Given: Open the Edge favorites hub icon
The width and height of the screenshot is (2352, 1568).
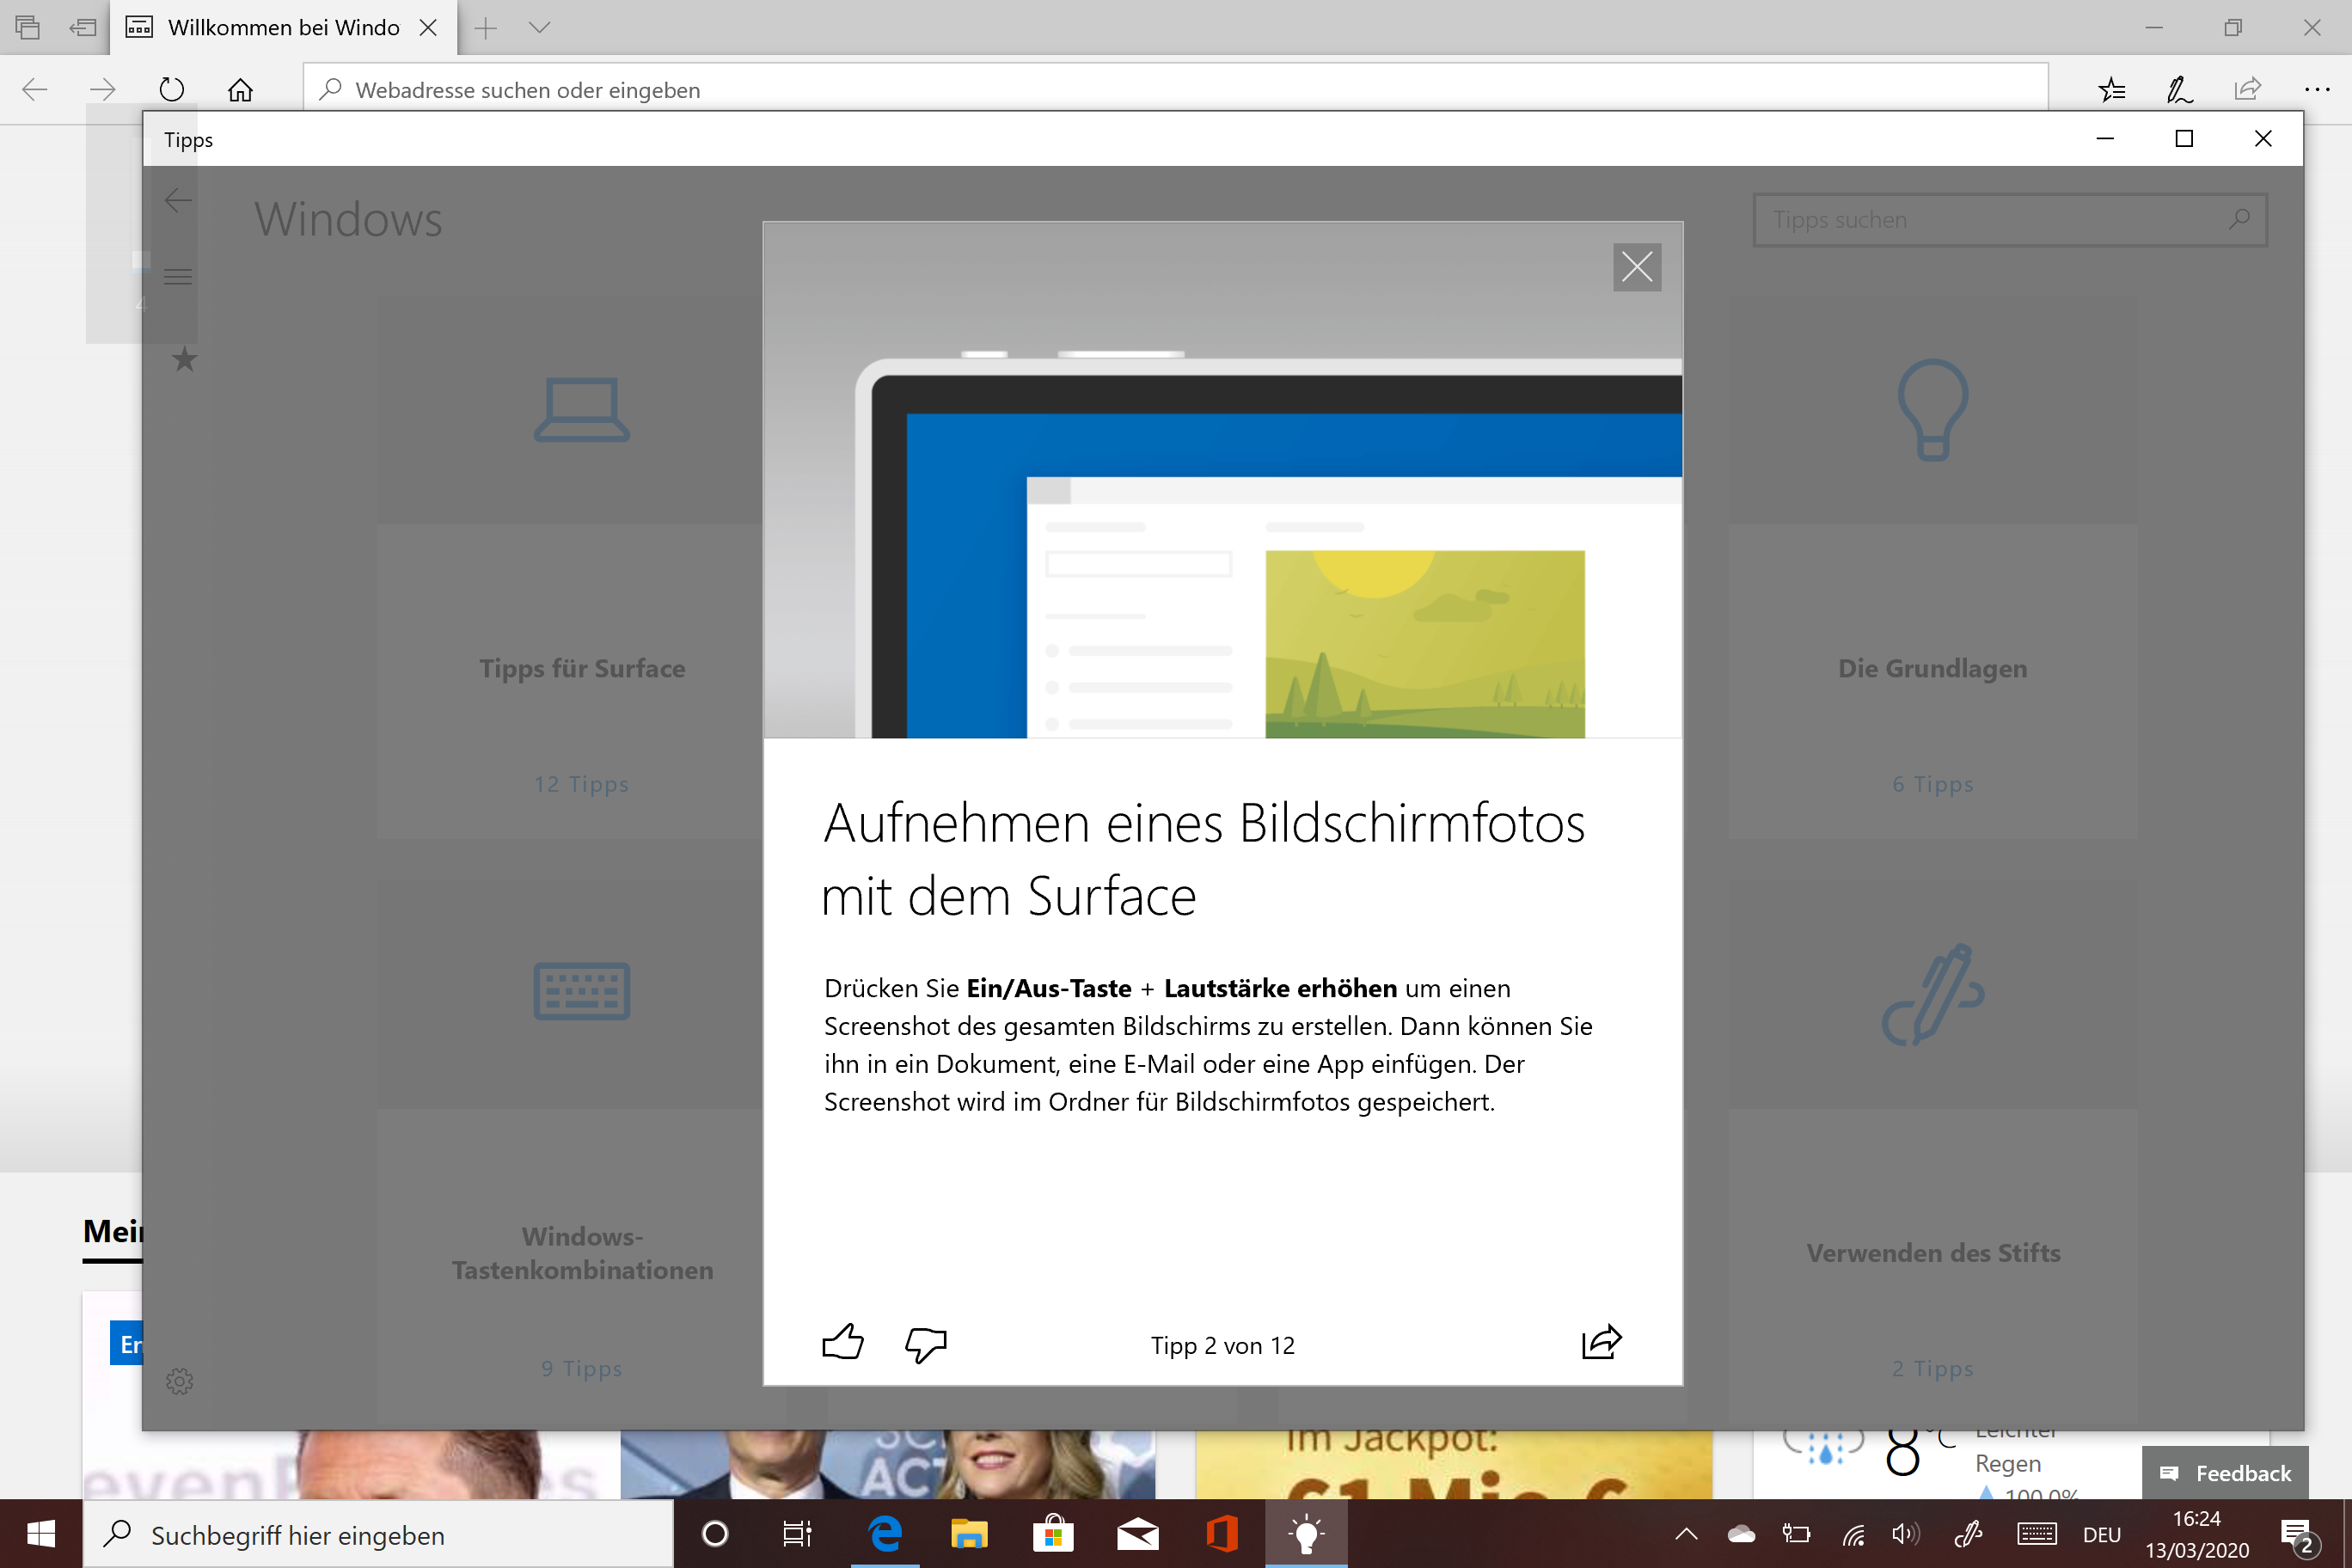Looking at the screenshot, I should [2111, 90].
